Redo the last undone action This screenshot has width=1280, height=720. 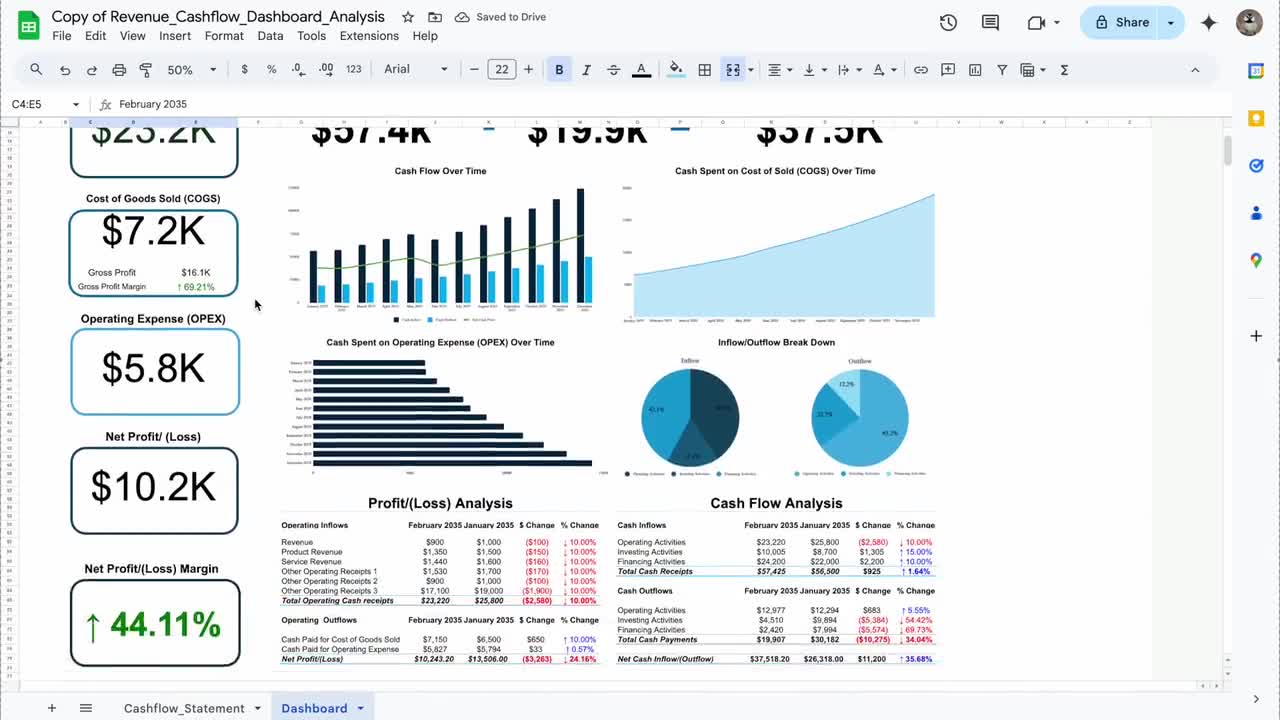tap(92, 70)
